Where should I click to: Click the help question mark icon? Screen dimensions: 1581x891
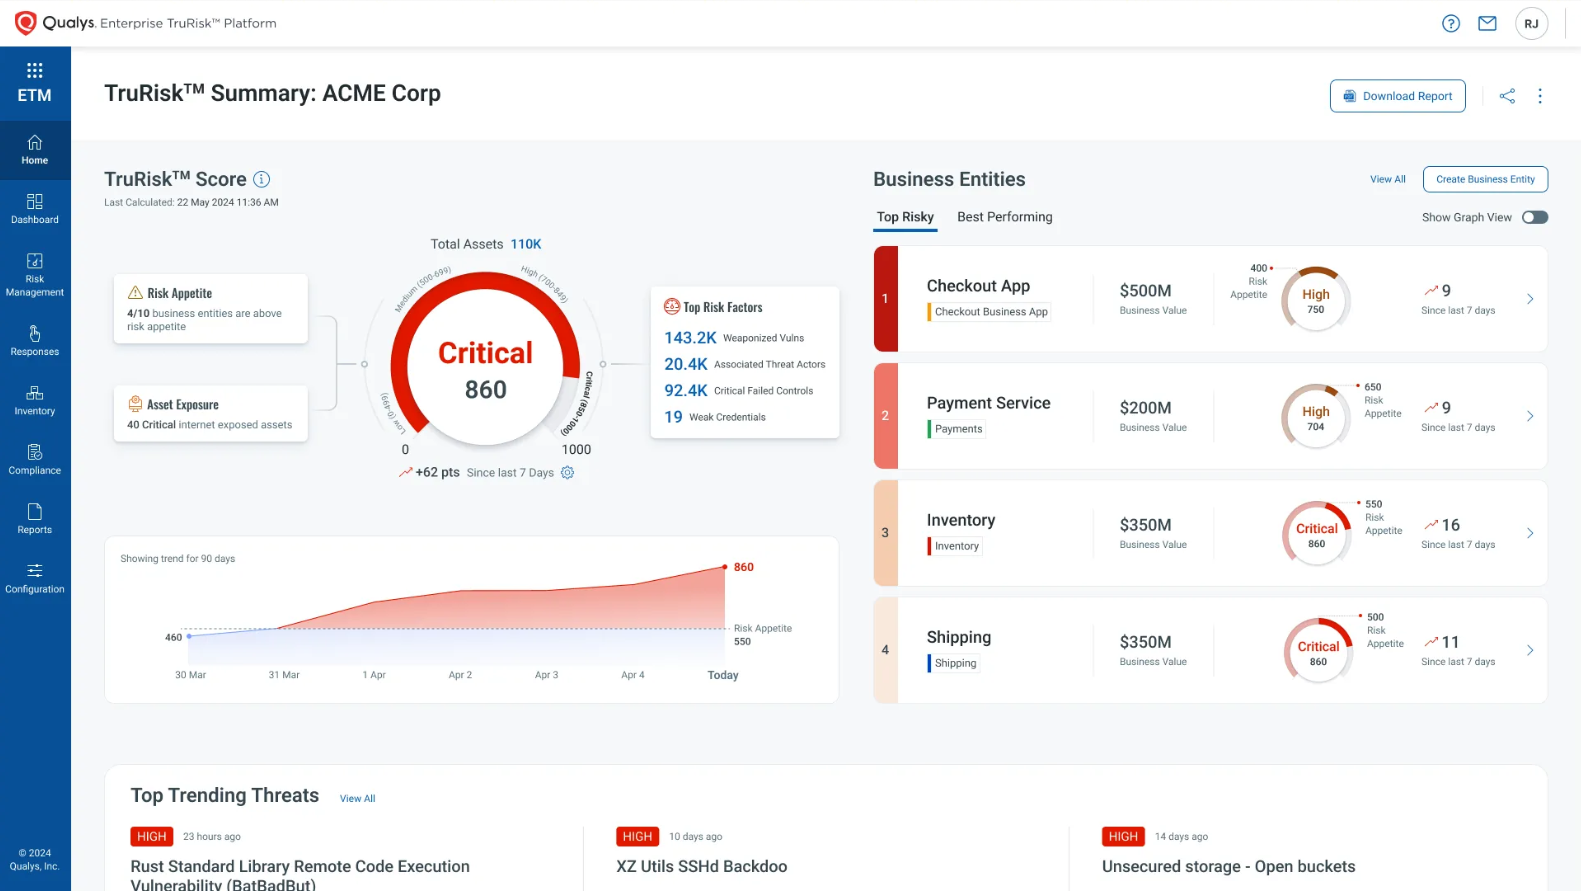tap(1450, 24)
